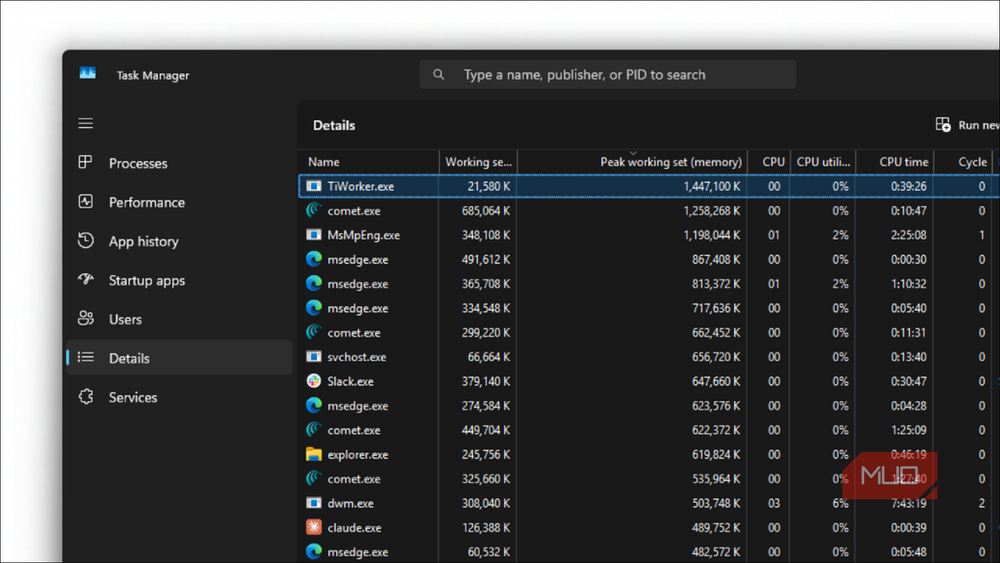Screen dimensions: 1000x563
Task: Sort by the Name column header
Action: coord(369,162)
